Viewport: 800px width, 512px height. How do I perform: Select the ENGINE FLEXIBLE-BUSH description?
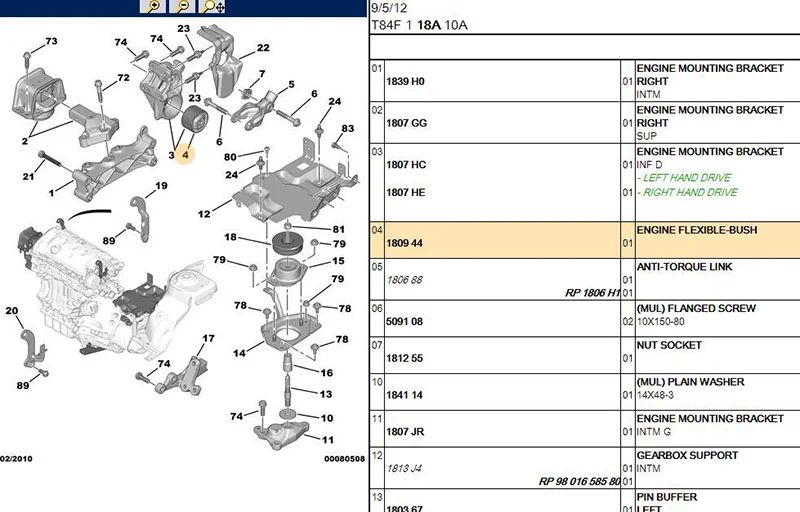tap(697, 230)
